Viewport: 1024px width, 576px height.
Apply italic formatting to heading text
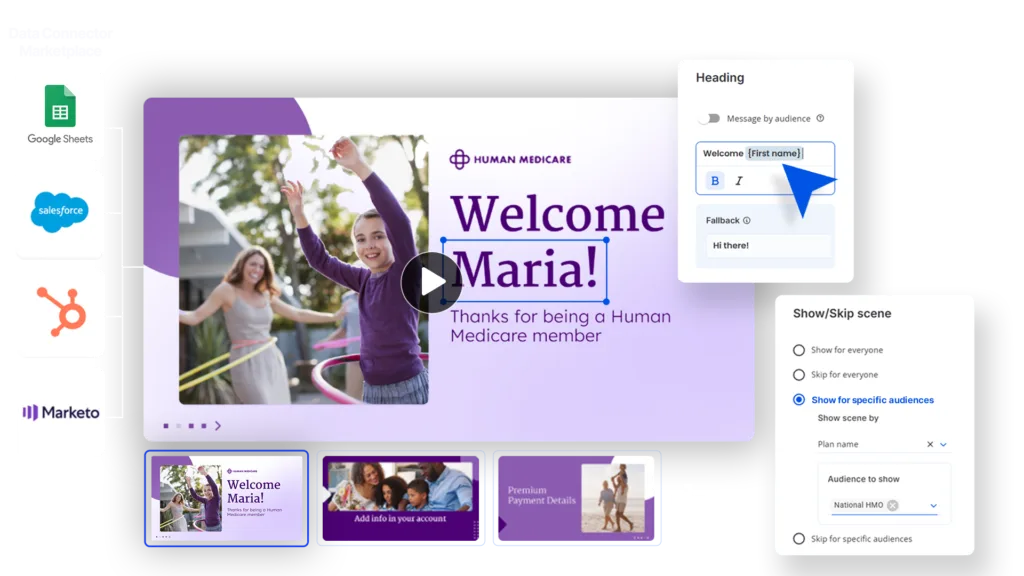(739, 181)
